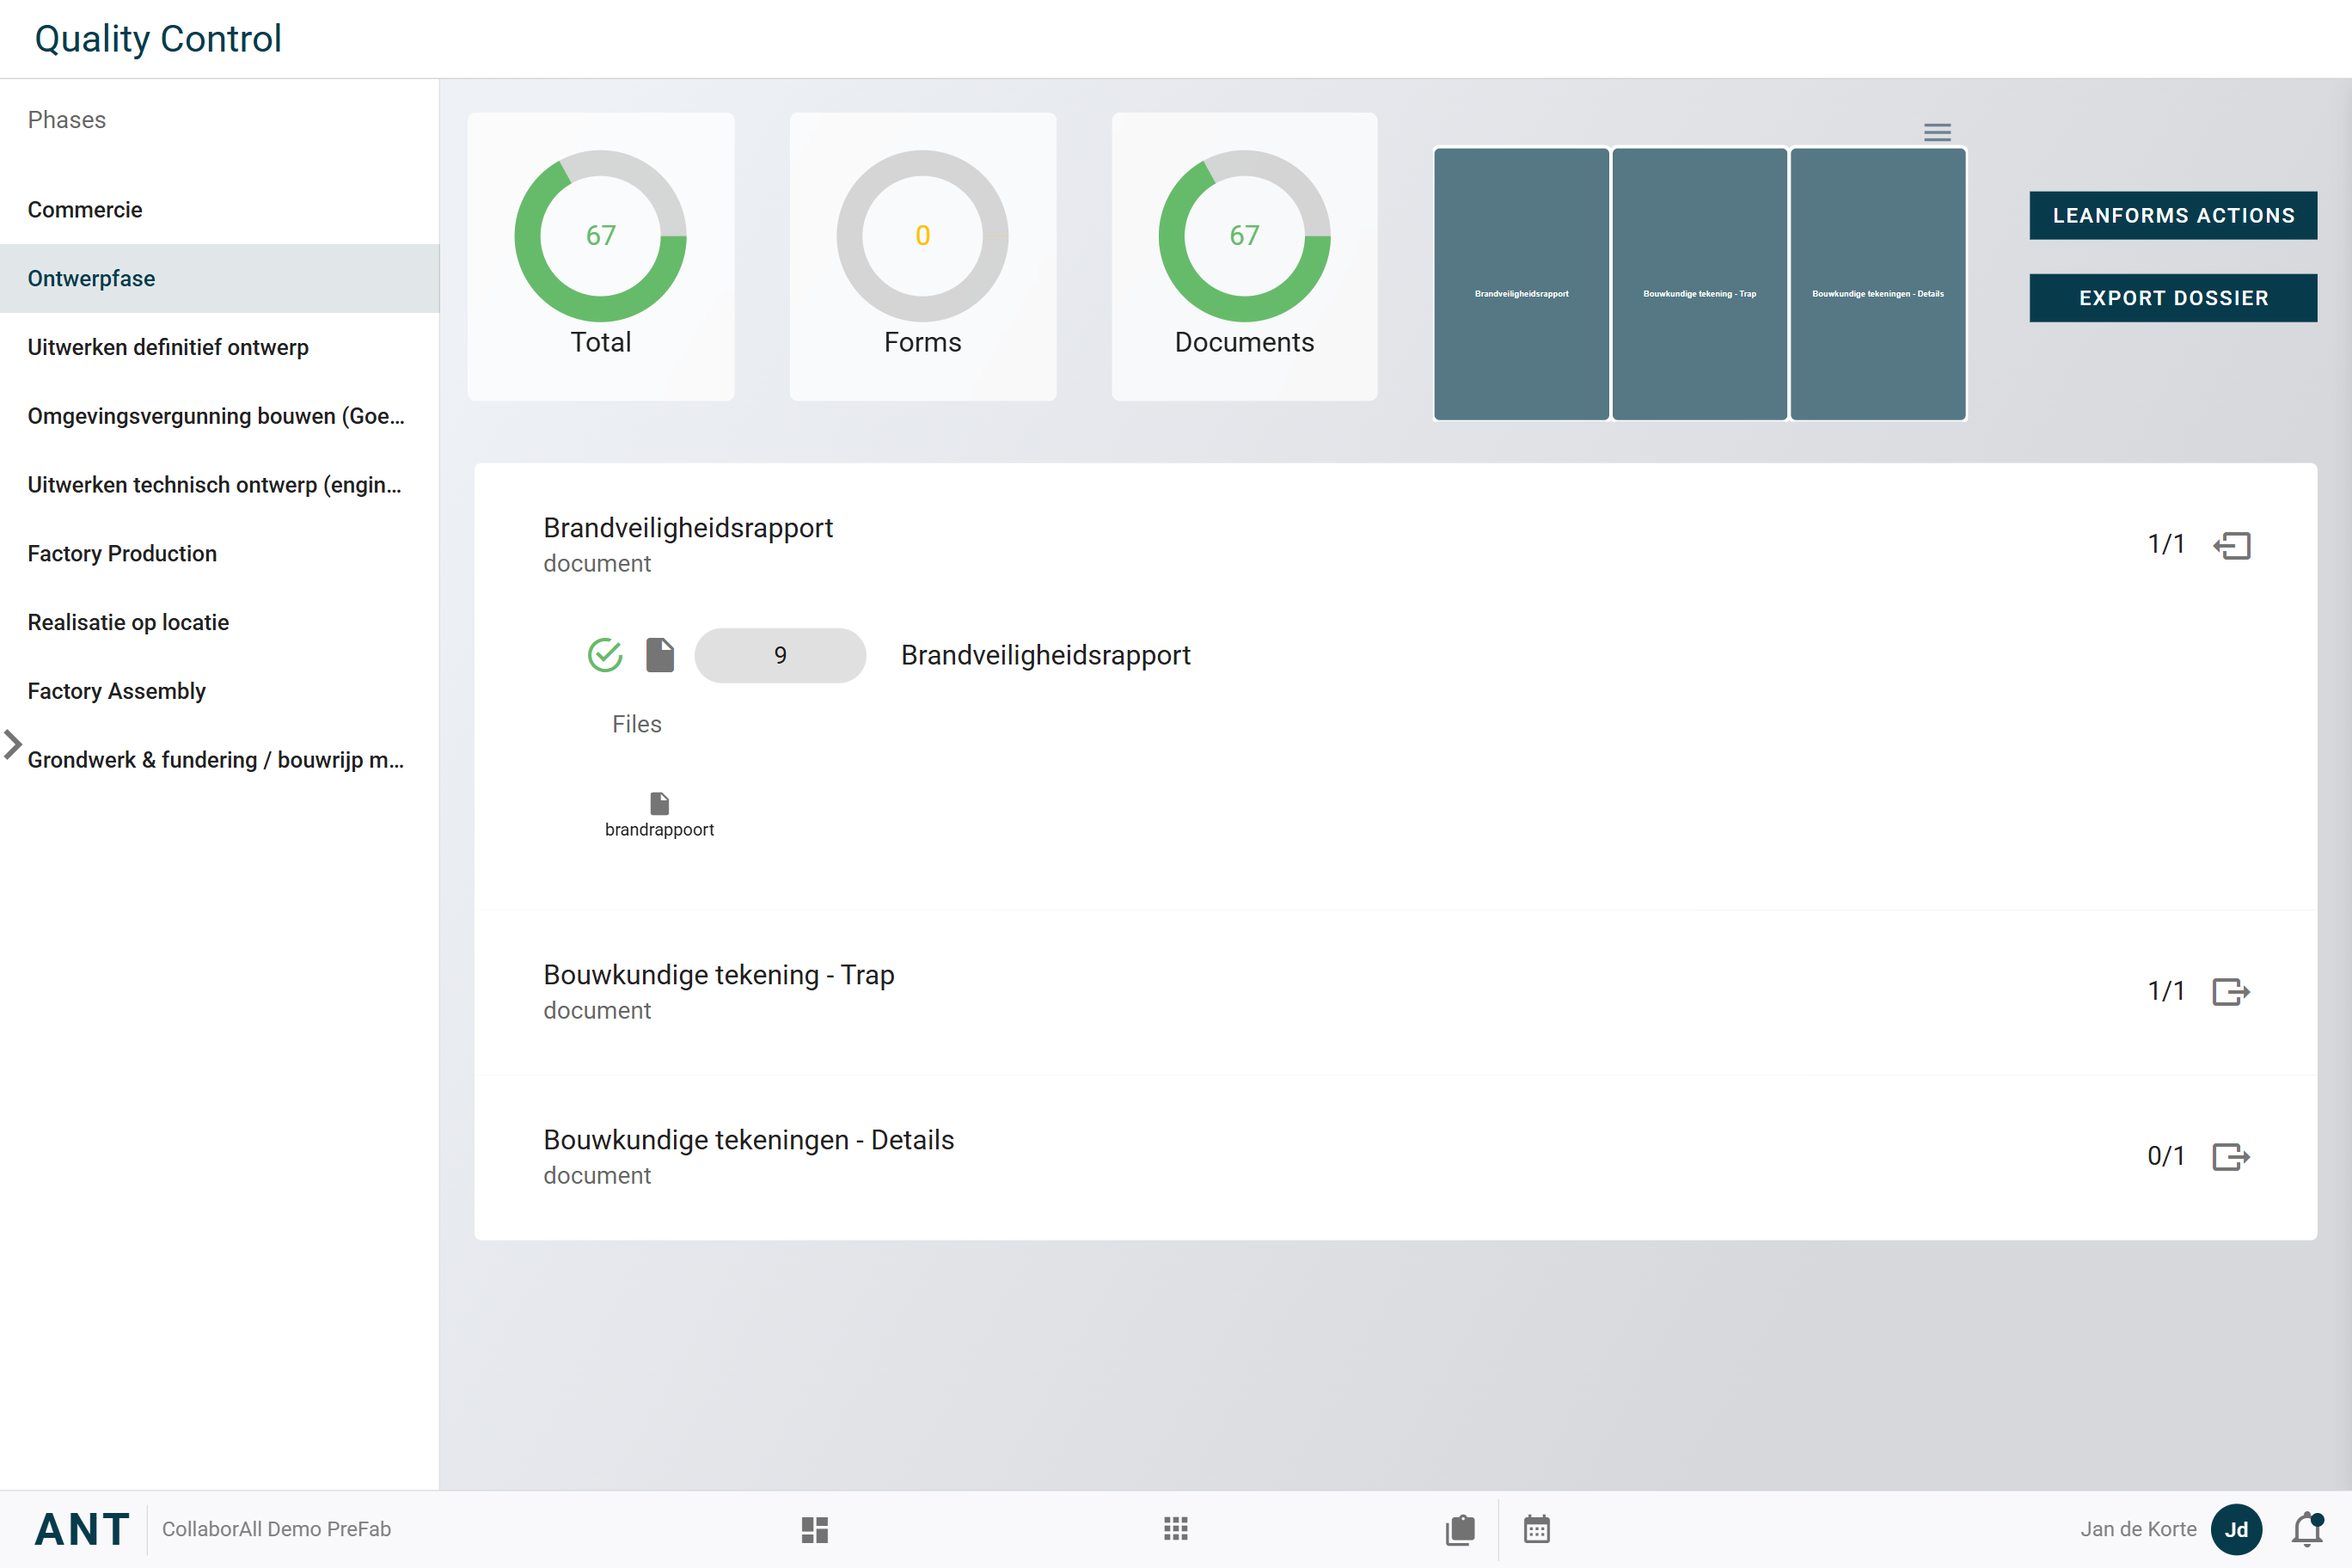The image size is (2352, 1568).
Task: Click the green approved checkmark for Brandveiligheidsrapport
Action: coord(605,655)
